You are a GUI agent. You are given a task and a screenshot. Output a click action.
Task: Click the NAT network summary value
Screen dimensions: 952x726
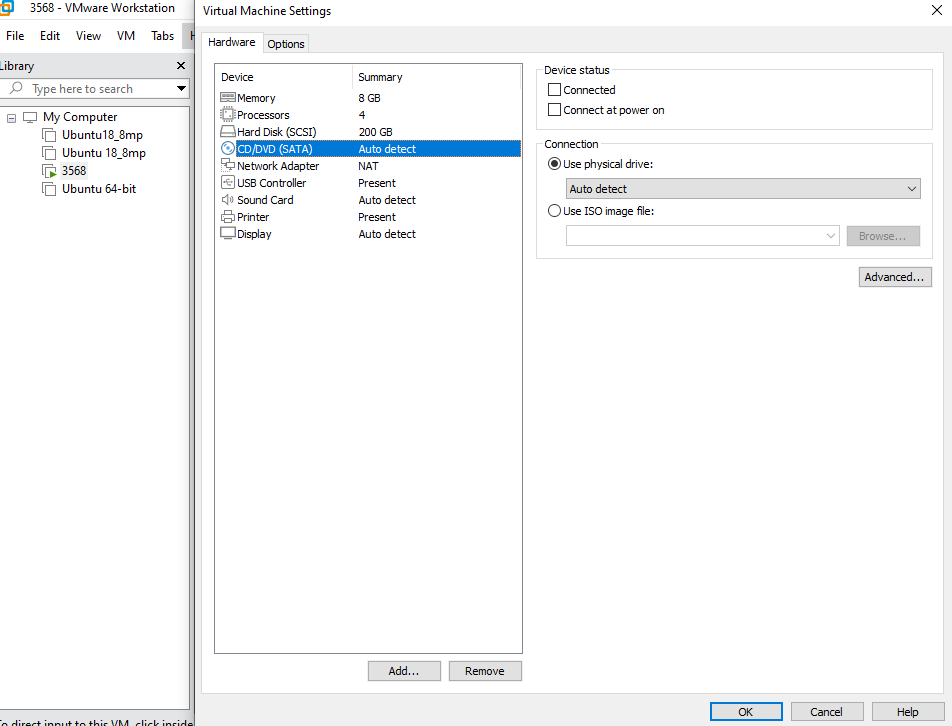(x=368, y=166)
